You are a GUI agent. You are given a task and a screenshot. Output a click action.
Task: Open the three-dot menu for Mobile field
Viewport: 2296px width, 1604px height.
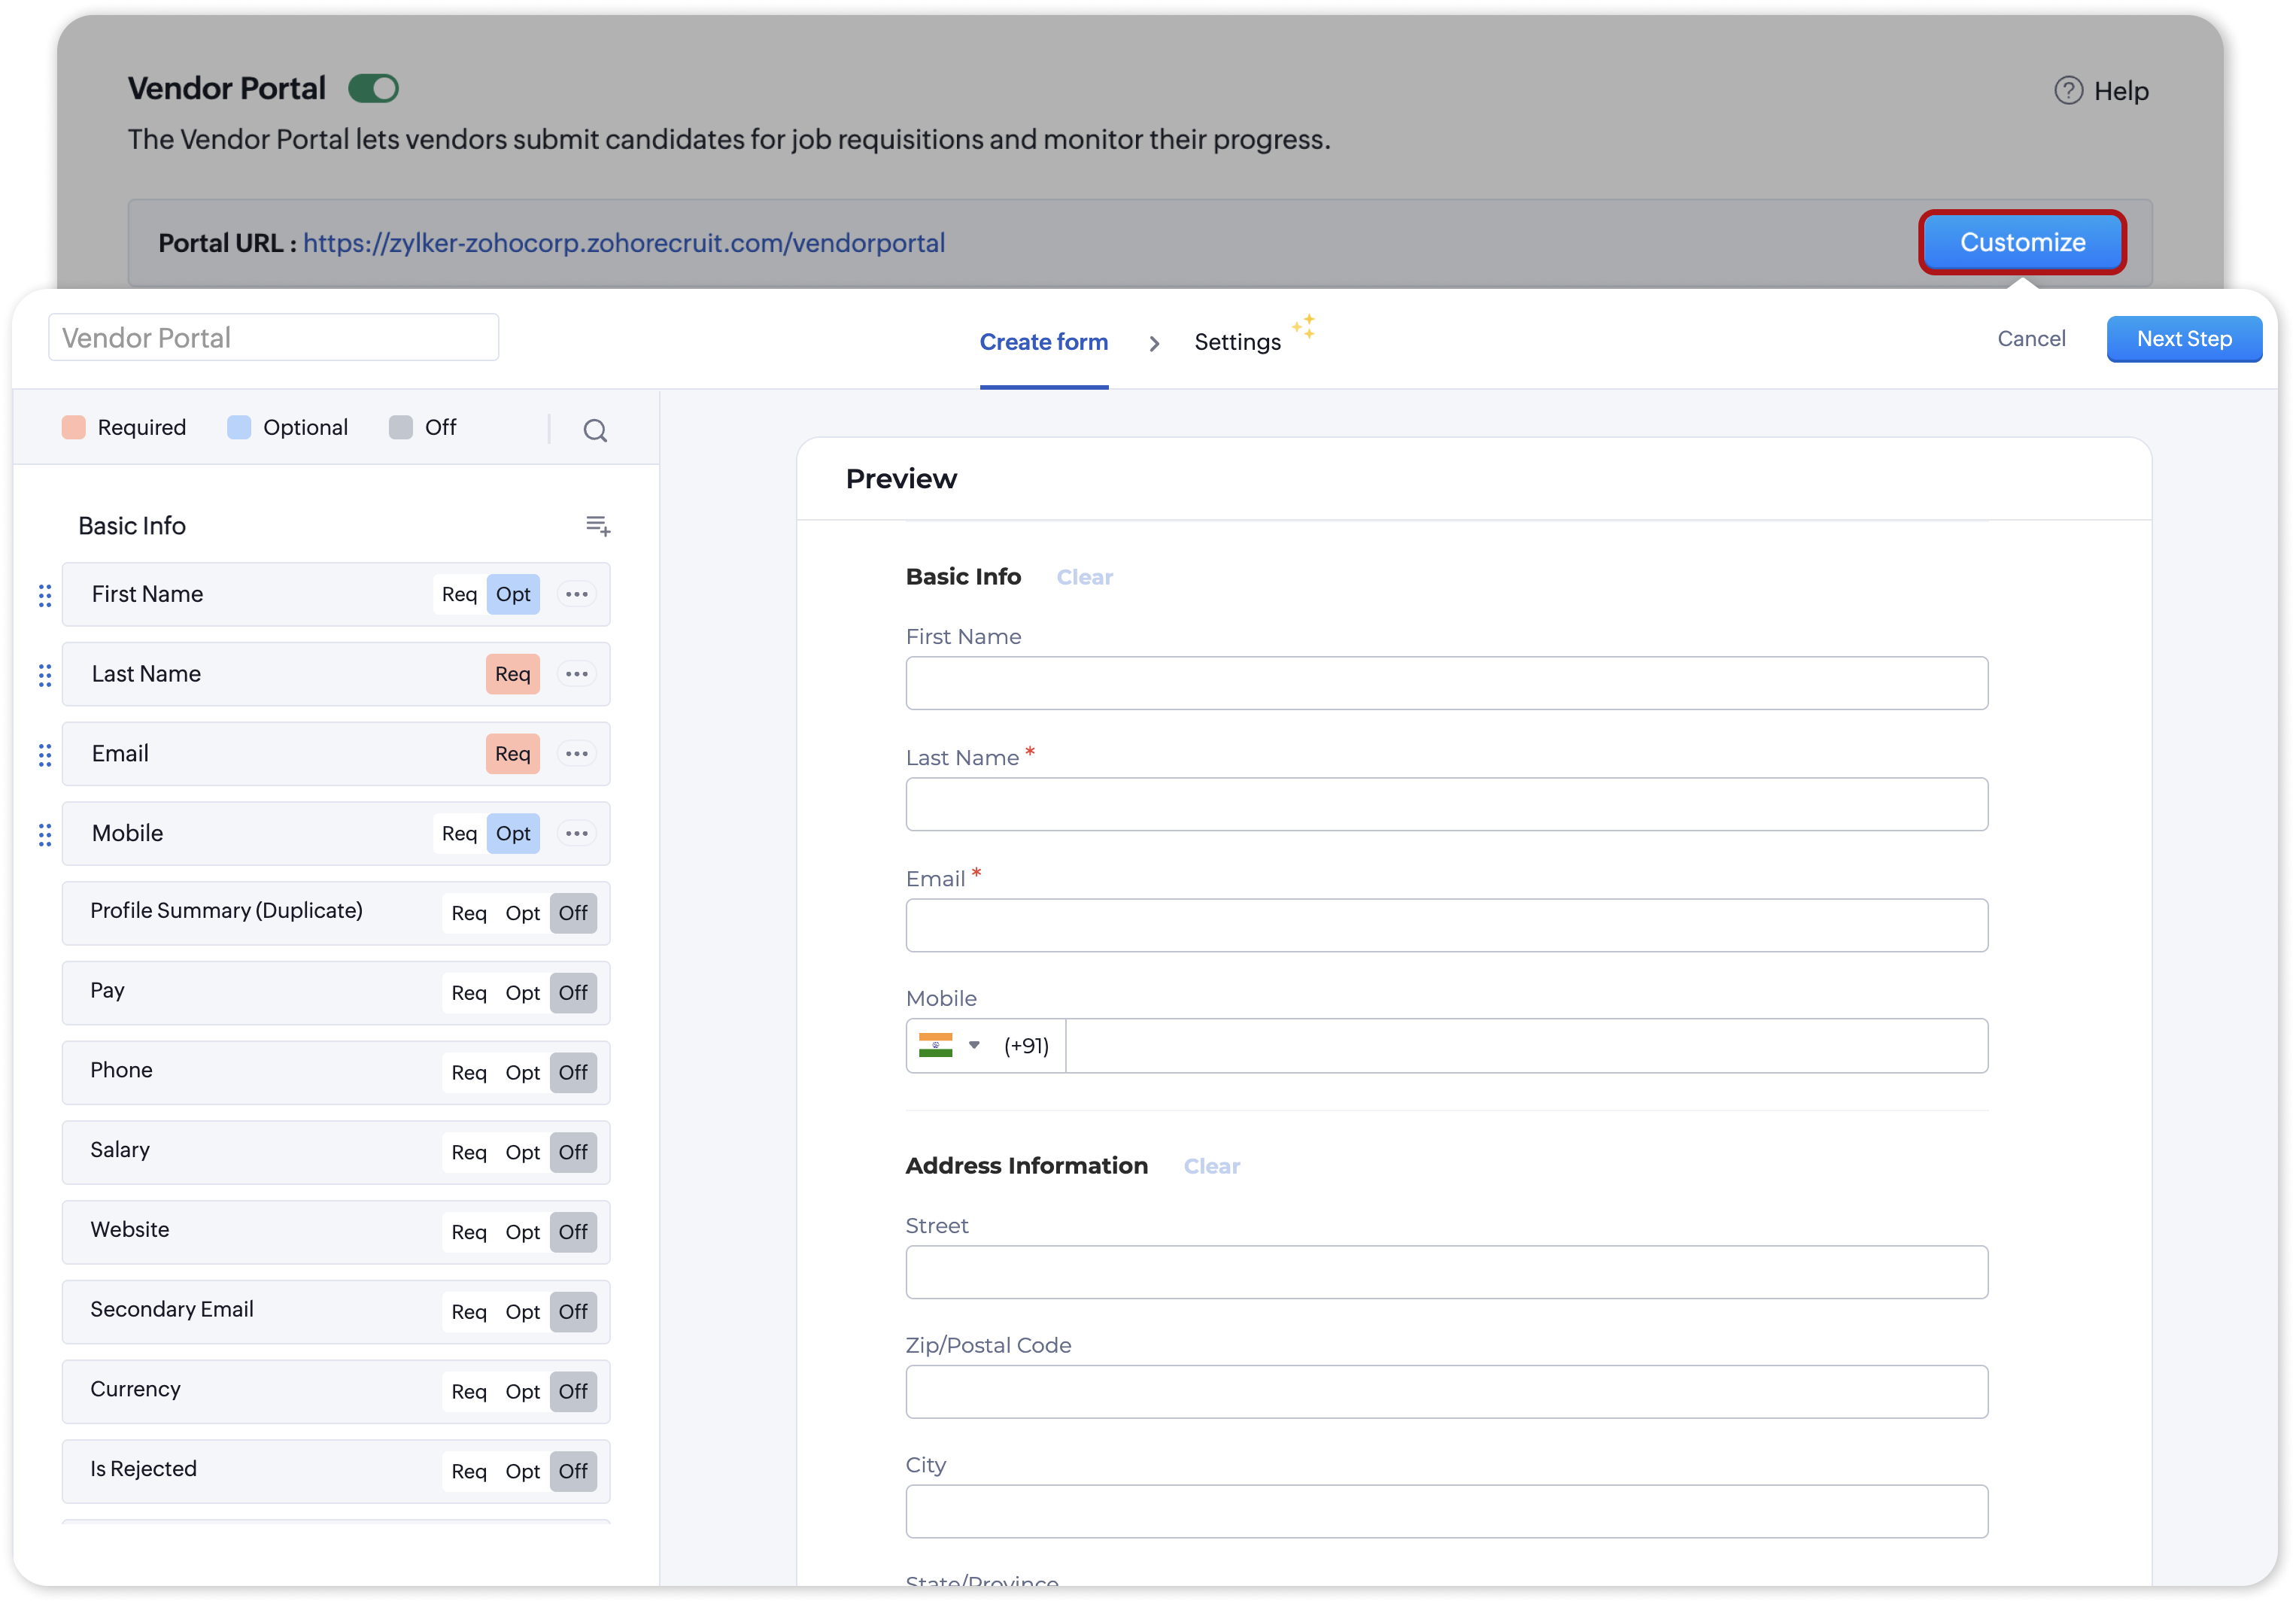[x=577, y=833]
